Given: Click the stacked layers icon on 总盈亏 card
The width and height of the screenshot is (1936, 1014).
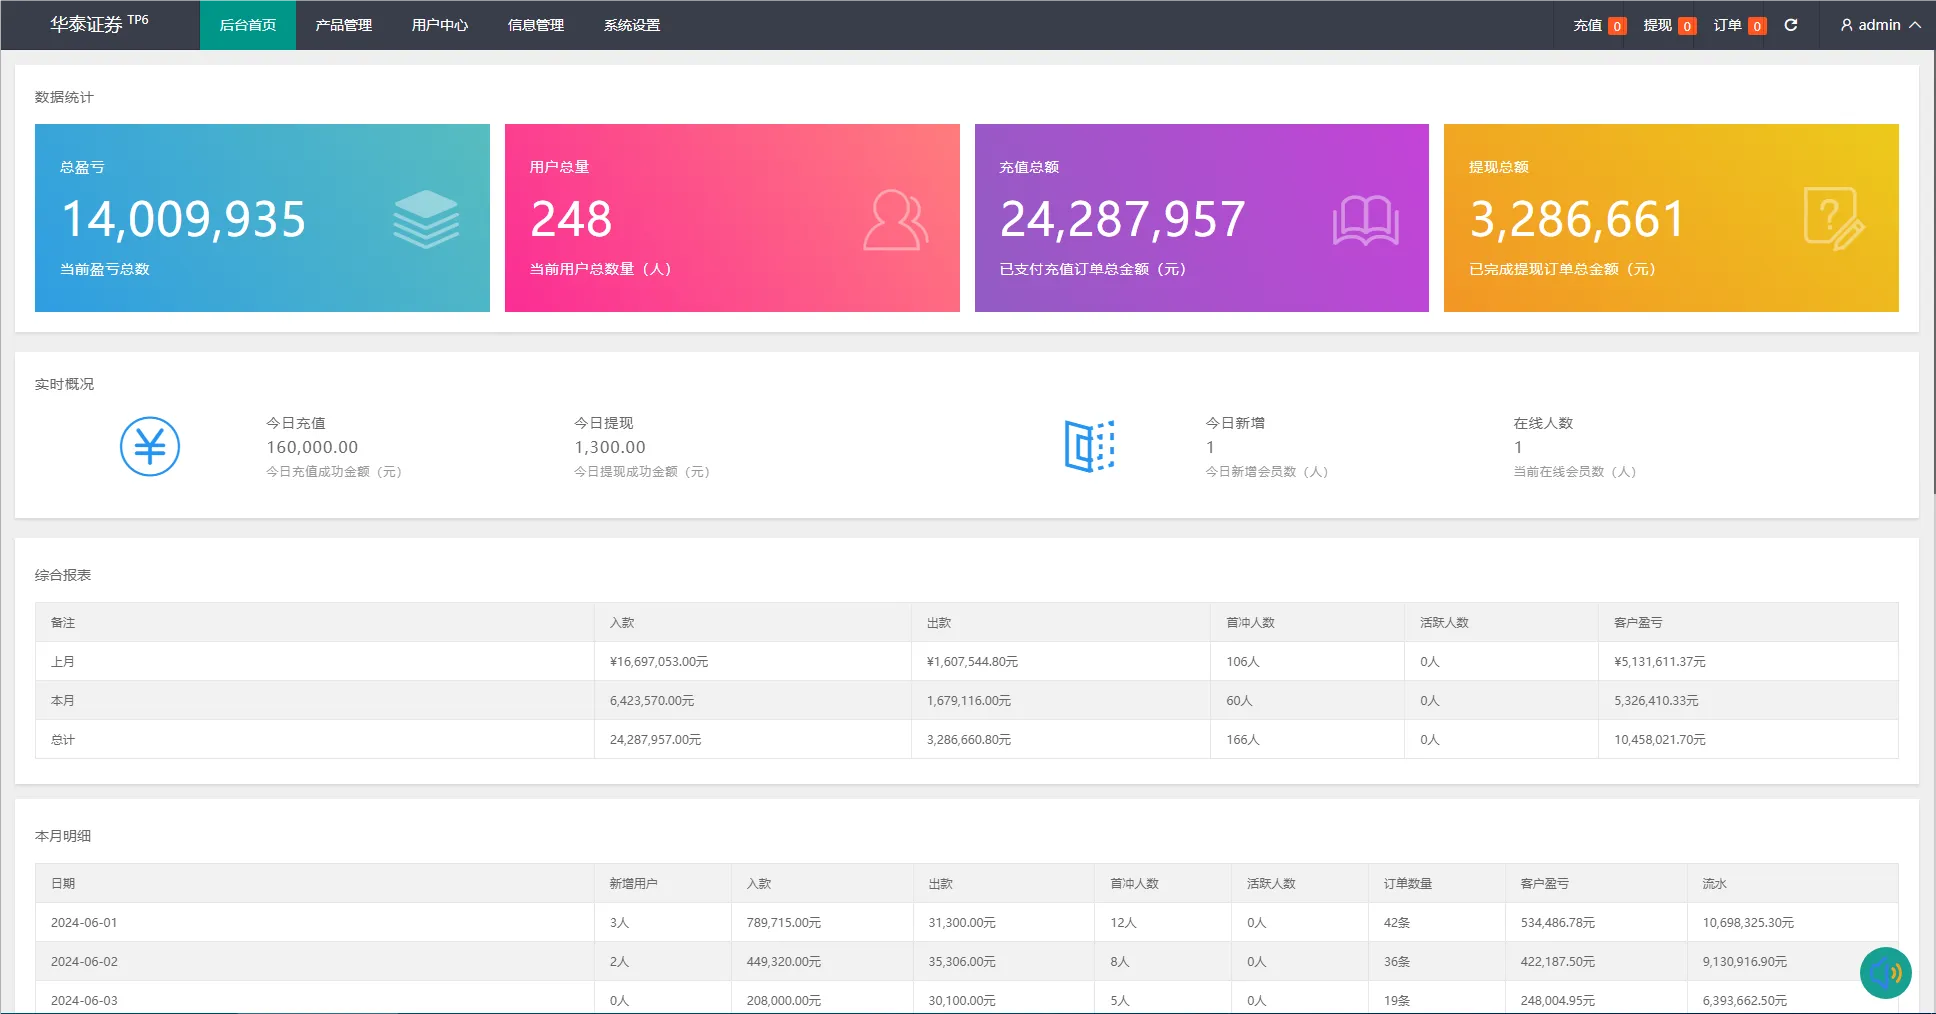Looking at the screenshot, I should point(426,219).
